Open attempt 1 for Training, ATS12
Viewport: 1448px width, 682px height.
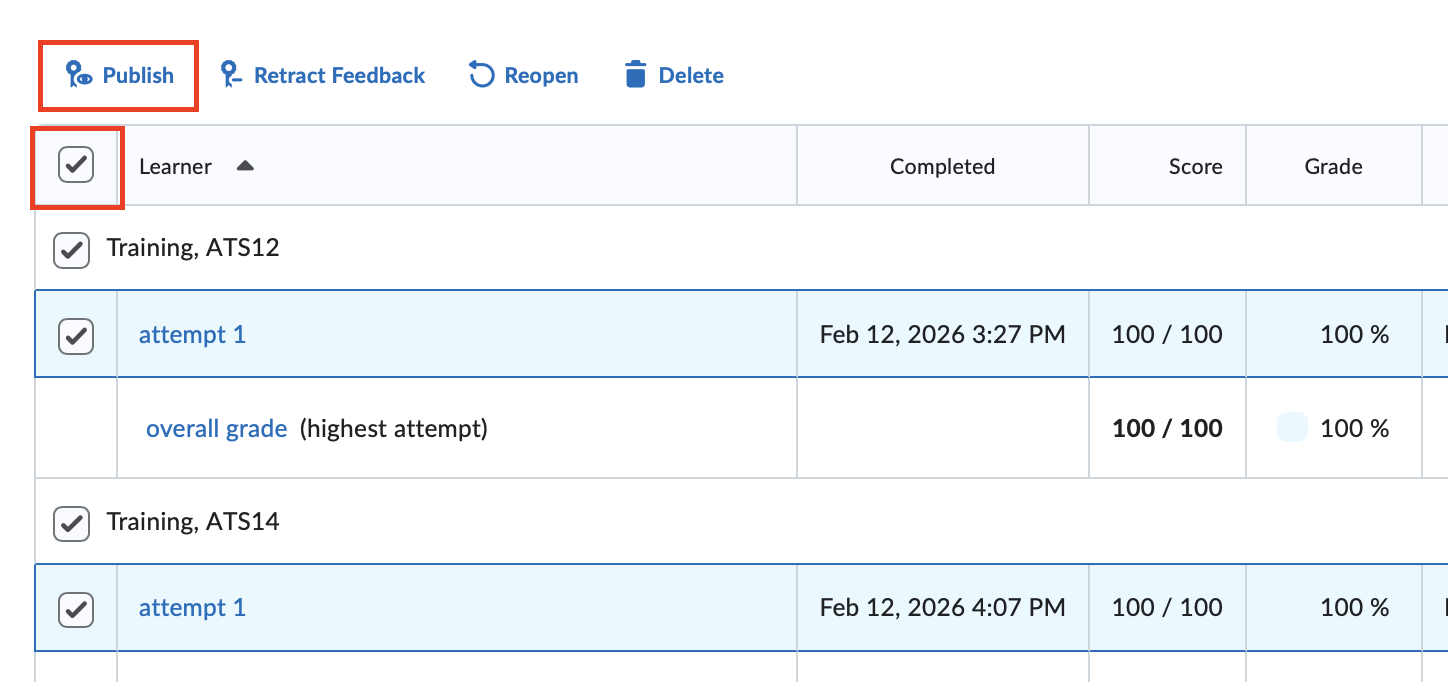(x=192, y=334)
